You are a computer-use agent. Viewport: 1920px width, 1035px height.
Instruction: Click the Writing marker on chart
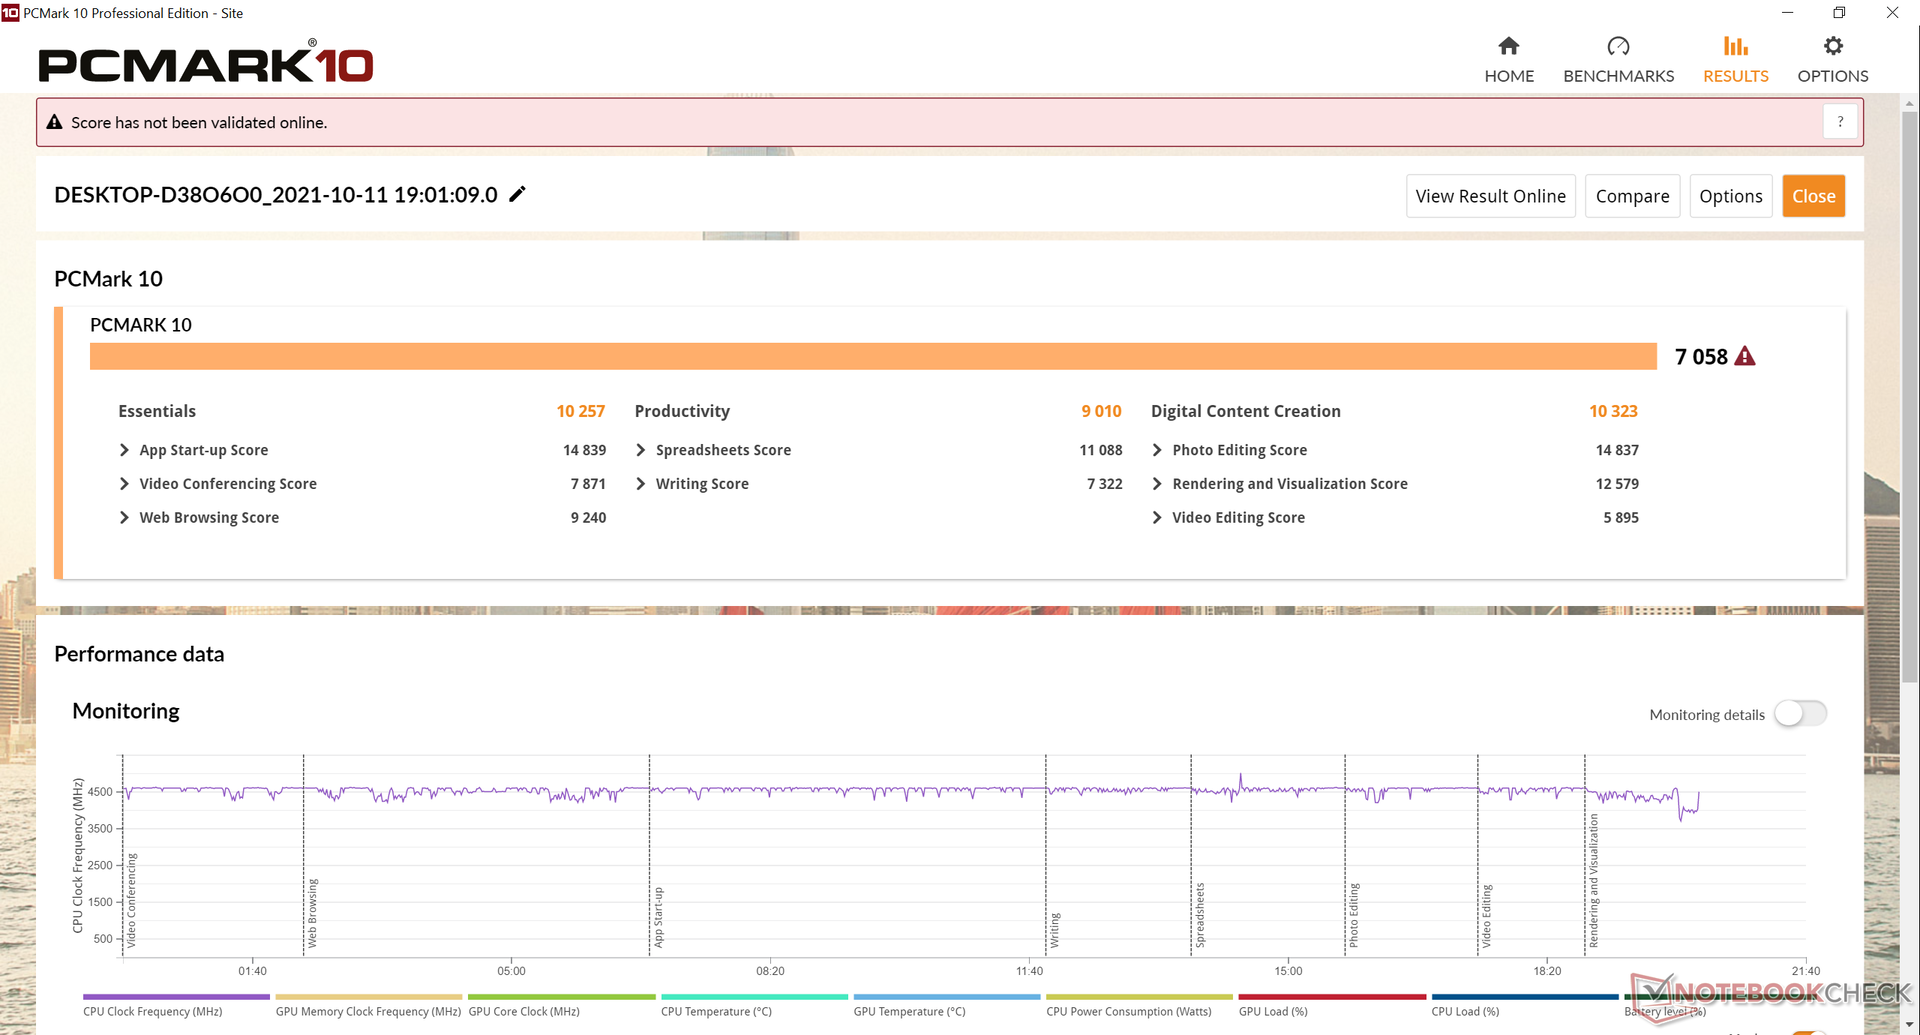point(1054,930)
